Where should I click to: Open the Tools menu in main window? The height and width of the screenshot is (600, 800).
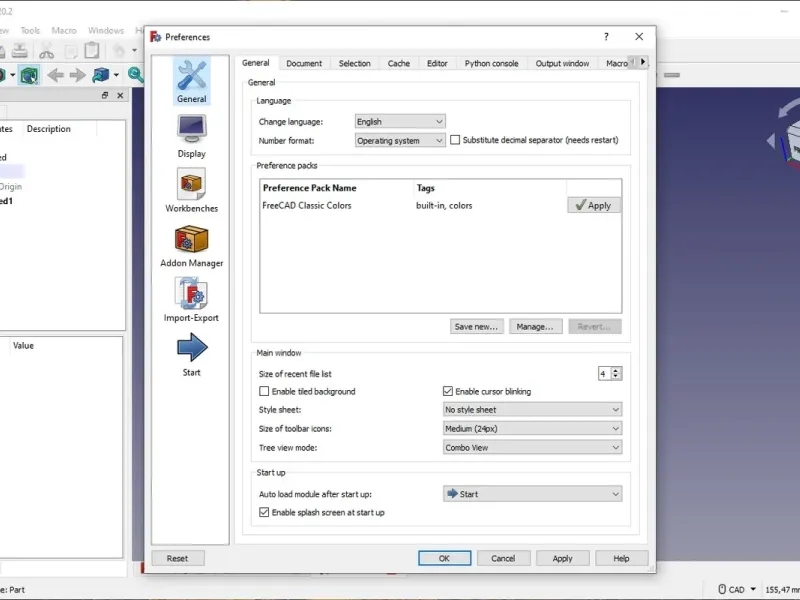[30, 31]
